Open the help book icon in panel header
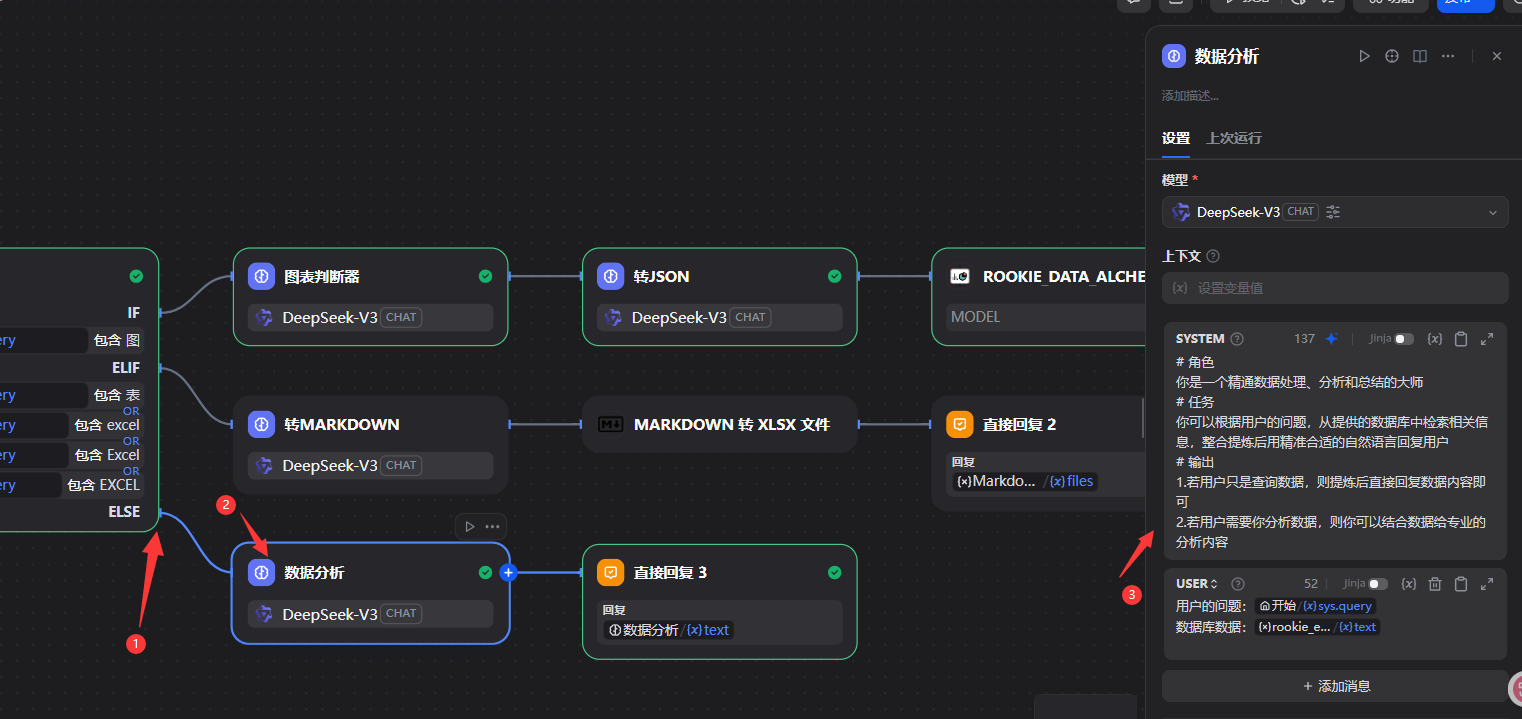 (x=1419, y=57)
